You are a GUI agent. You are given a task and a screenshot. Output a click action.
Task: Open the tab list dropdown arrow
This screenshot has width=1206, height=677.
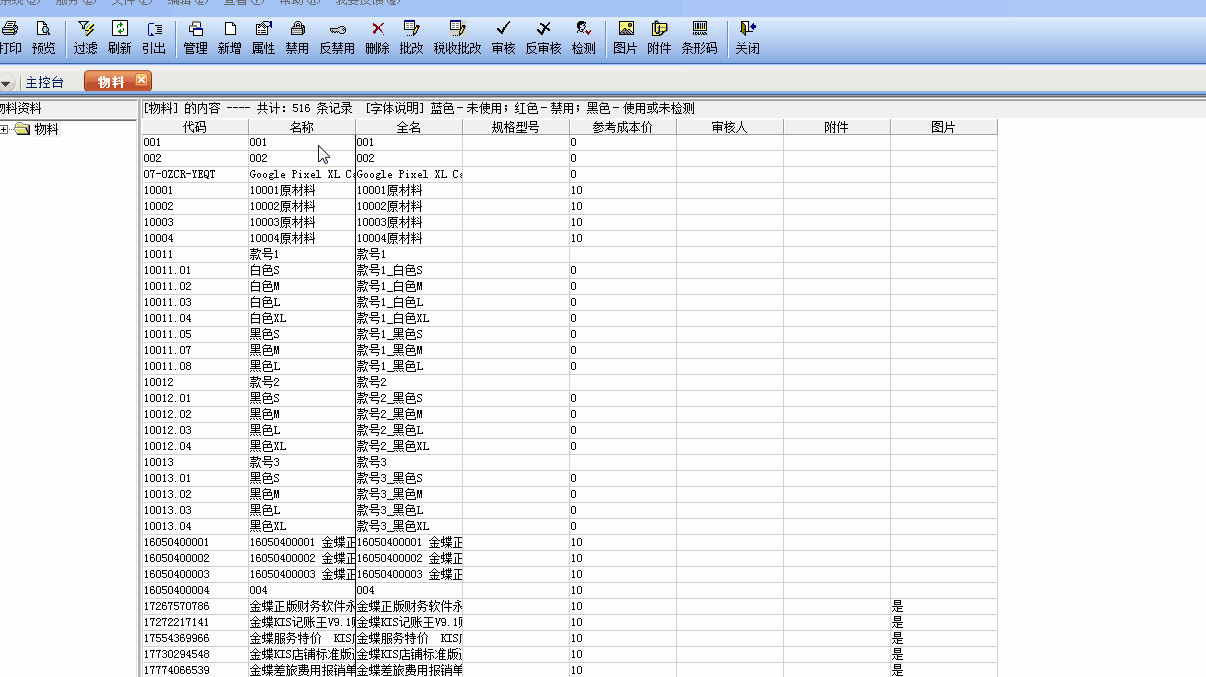tap(6, 83)
